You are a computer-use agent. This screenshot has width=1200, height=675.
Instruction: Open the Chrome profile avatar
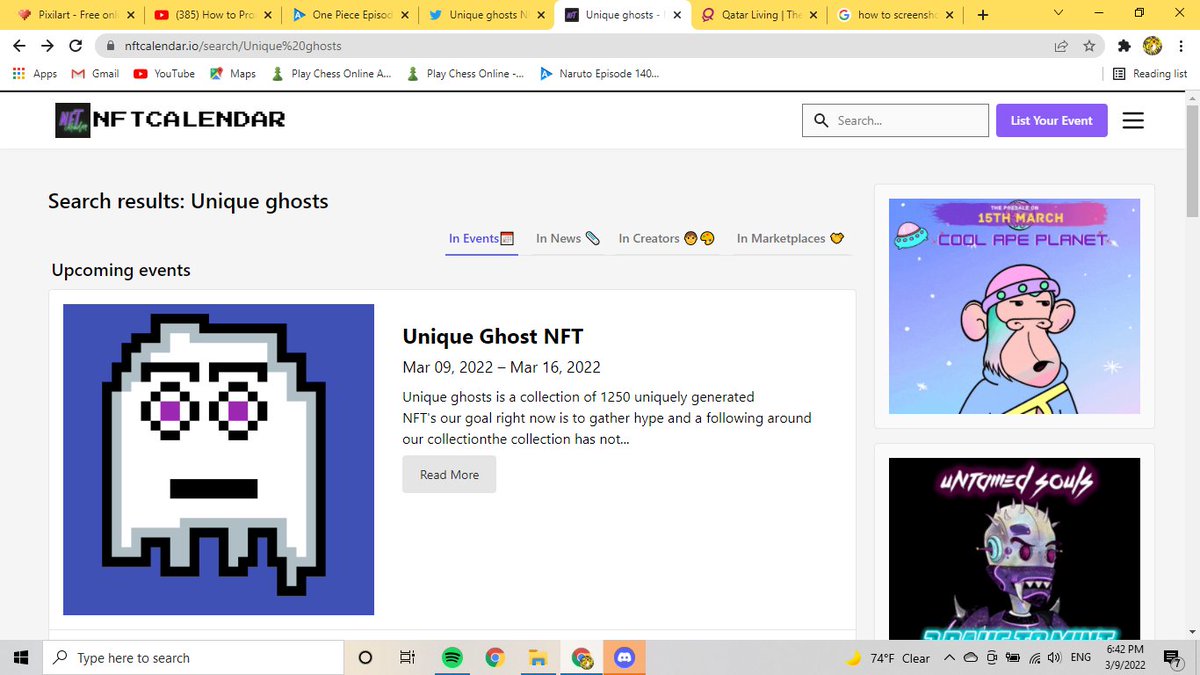(x=1152, y=46)
